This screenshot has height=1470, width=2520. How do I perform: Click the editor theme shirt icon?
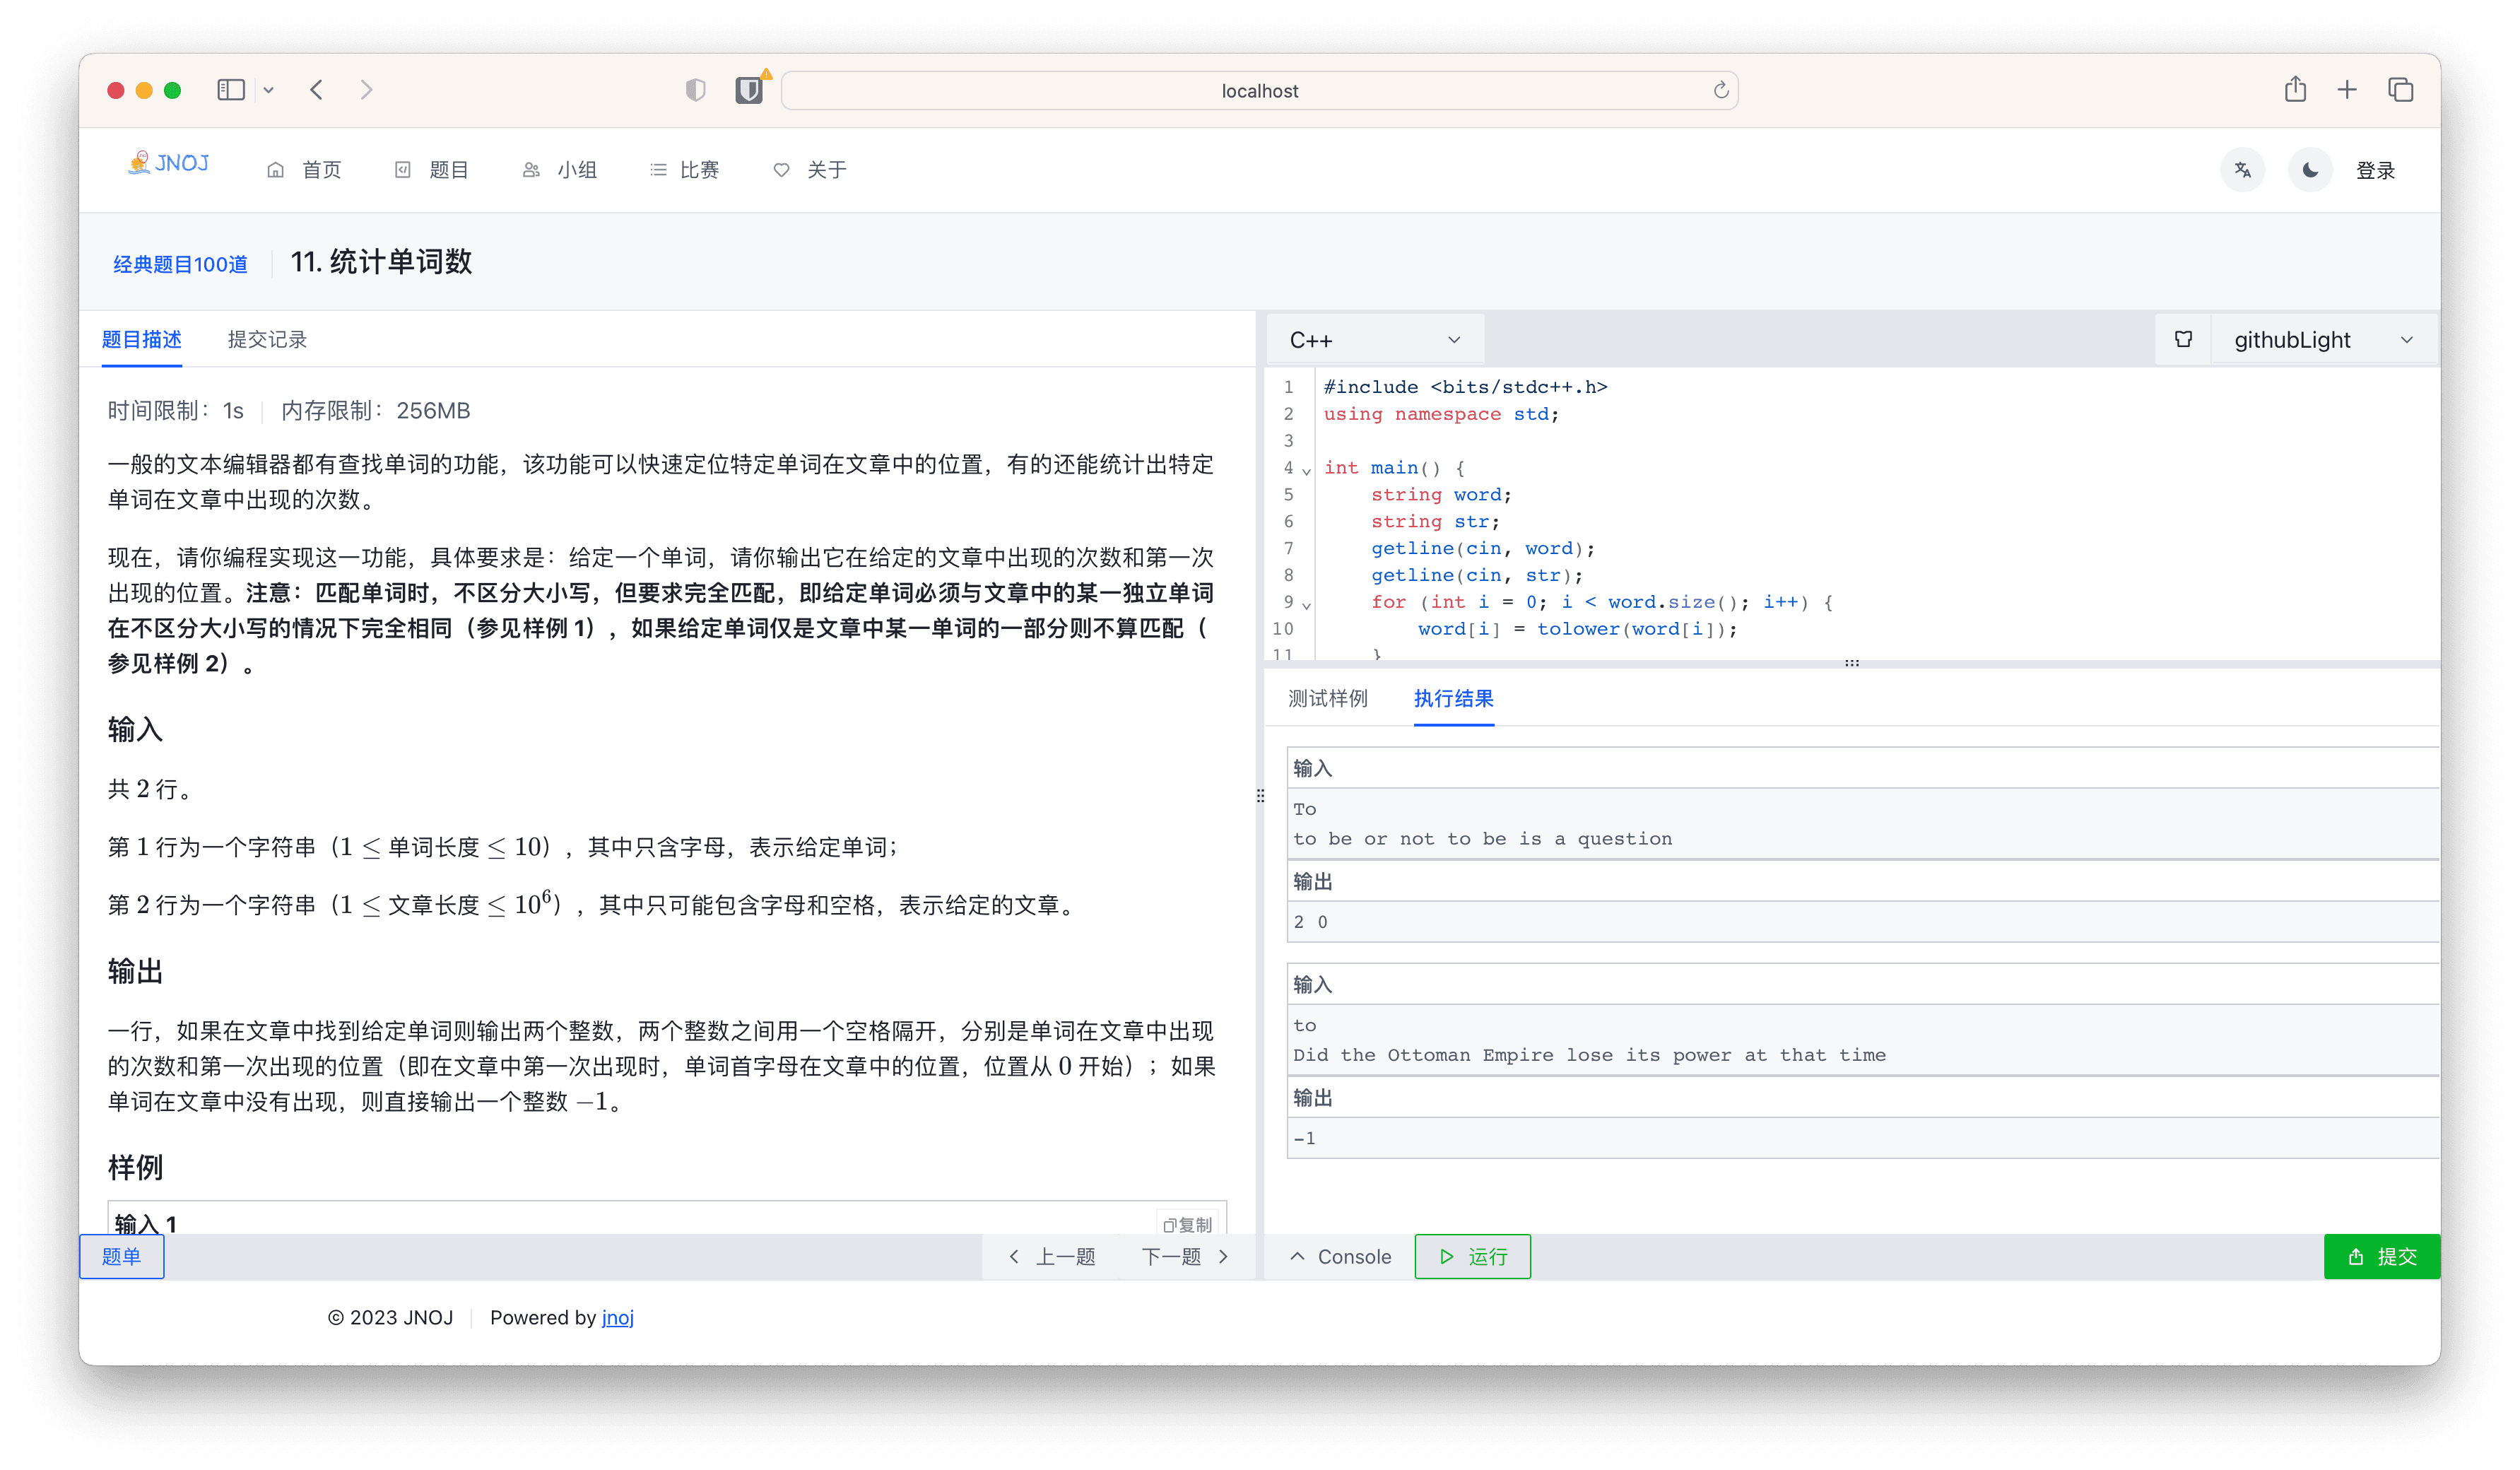click(2183, 340)
